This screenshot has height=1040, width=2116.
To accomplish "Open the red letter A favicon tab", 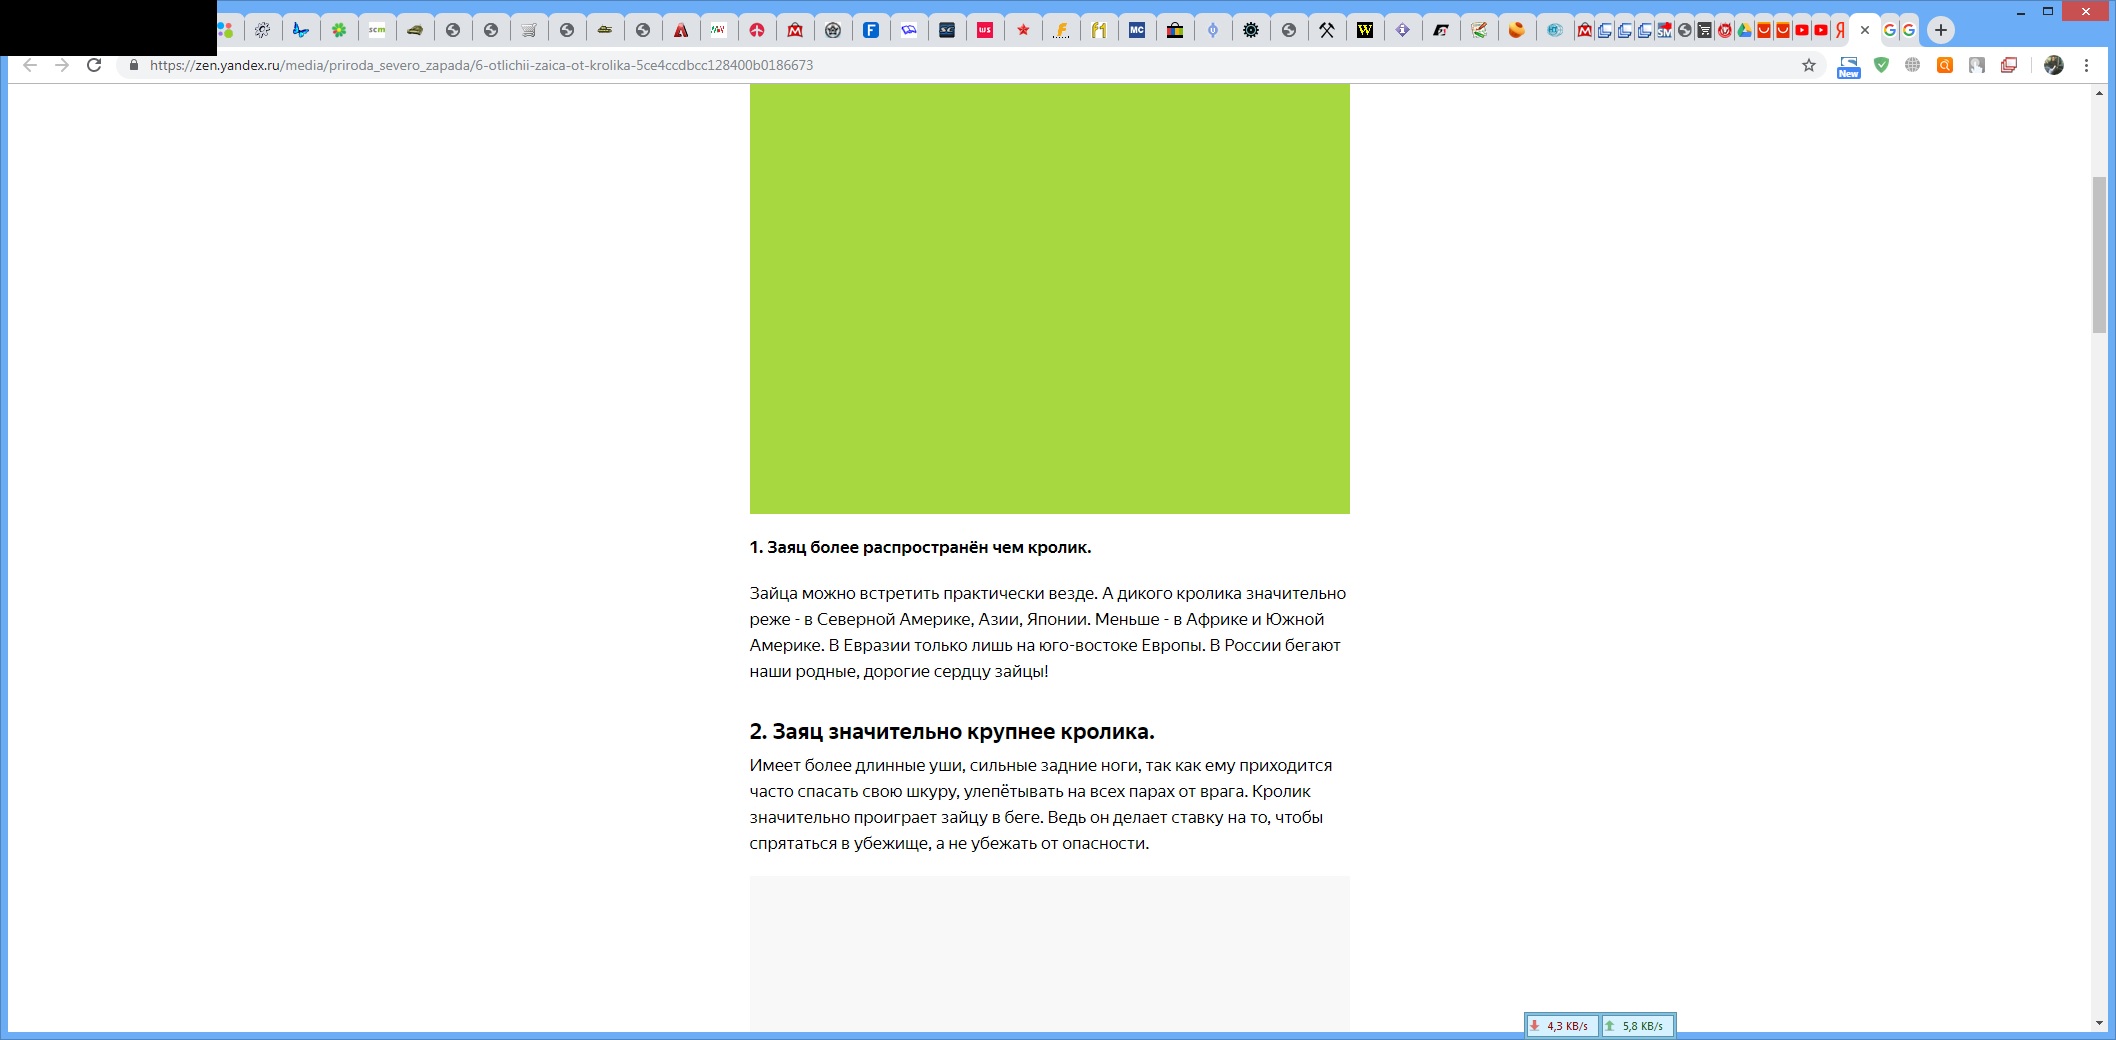I will coord(681,30).
